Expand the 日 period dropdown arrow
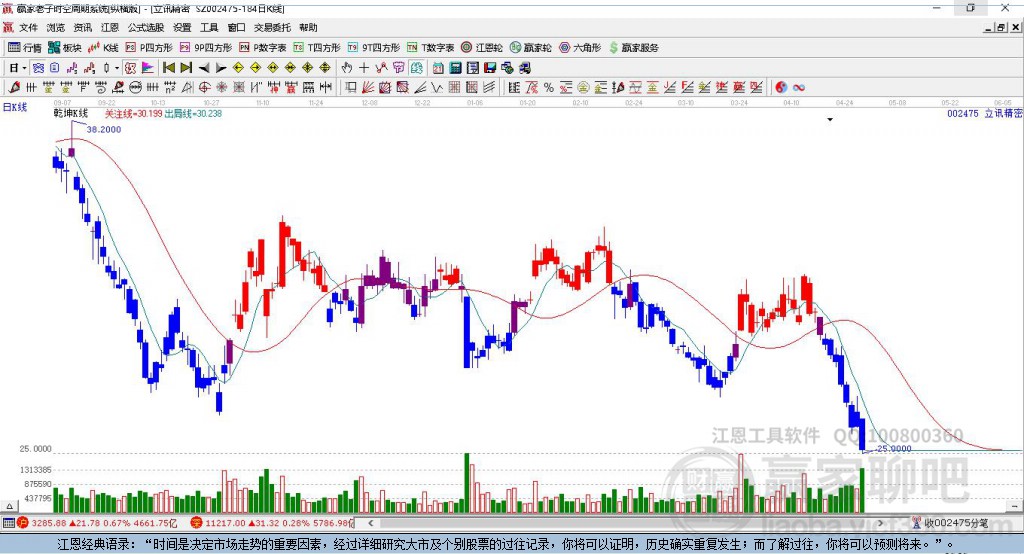This screenshot has height=554, width=1024. click(24, 68)
